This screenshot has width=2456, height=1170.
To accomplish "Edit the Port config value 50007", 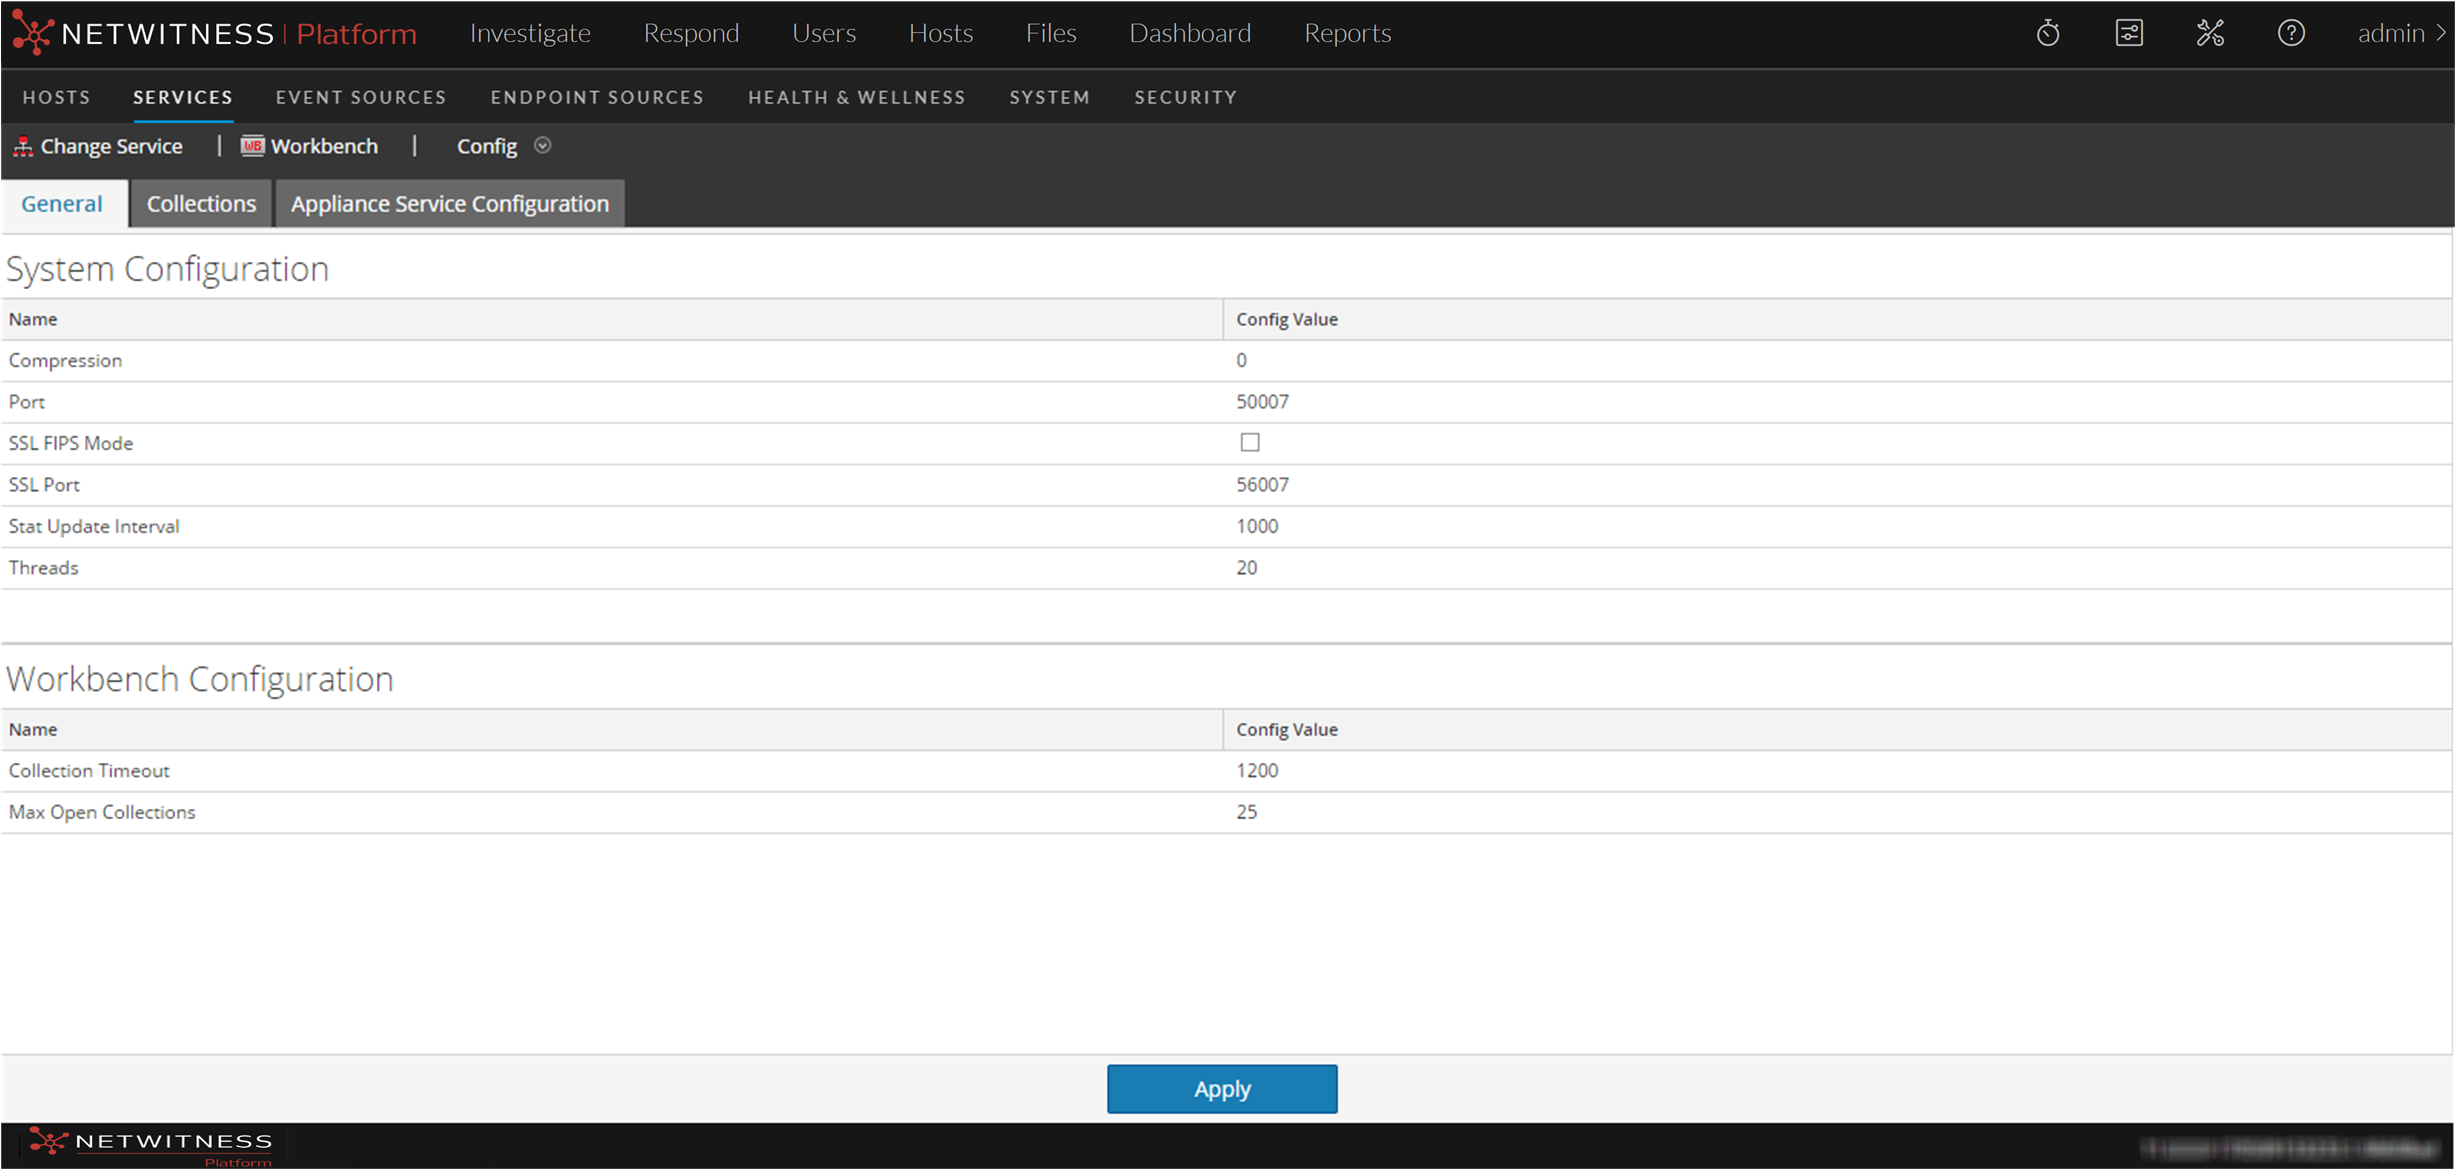I will [x=1262, y=402].
